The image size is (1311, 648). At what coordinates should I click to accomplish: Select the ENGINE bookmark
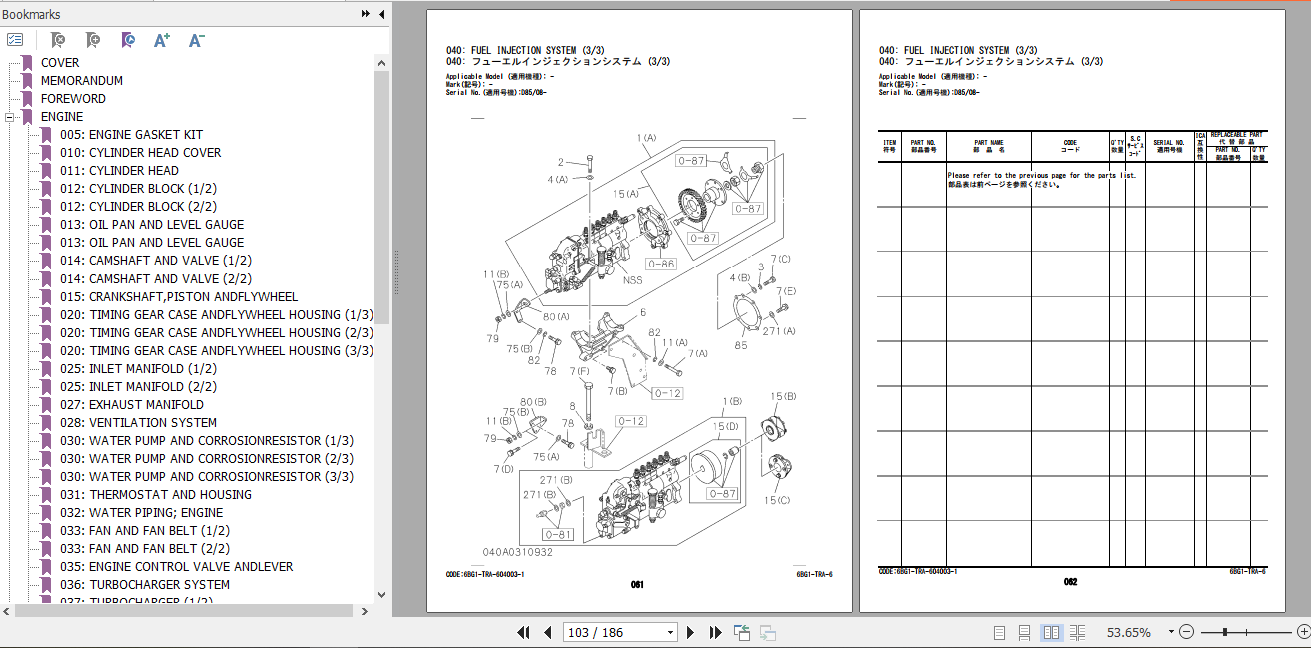(x=62, y=117)
